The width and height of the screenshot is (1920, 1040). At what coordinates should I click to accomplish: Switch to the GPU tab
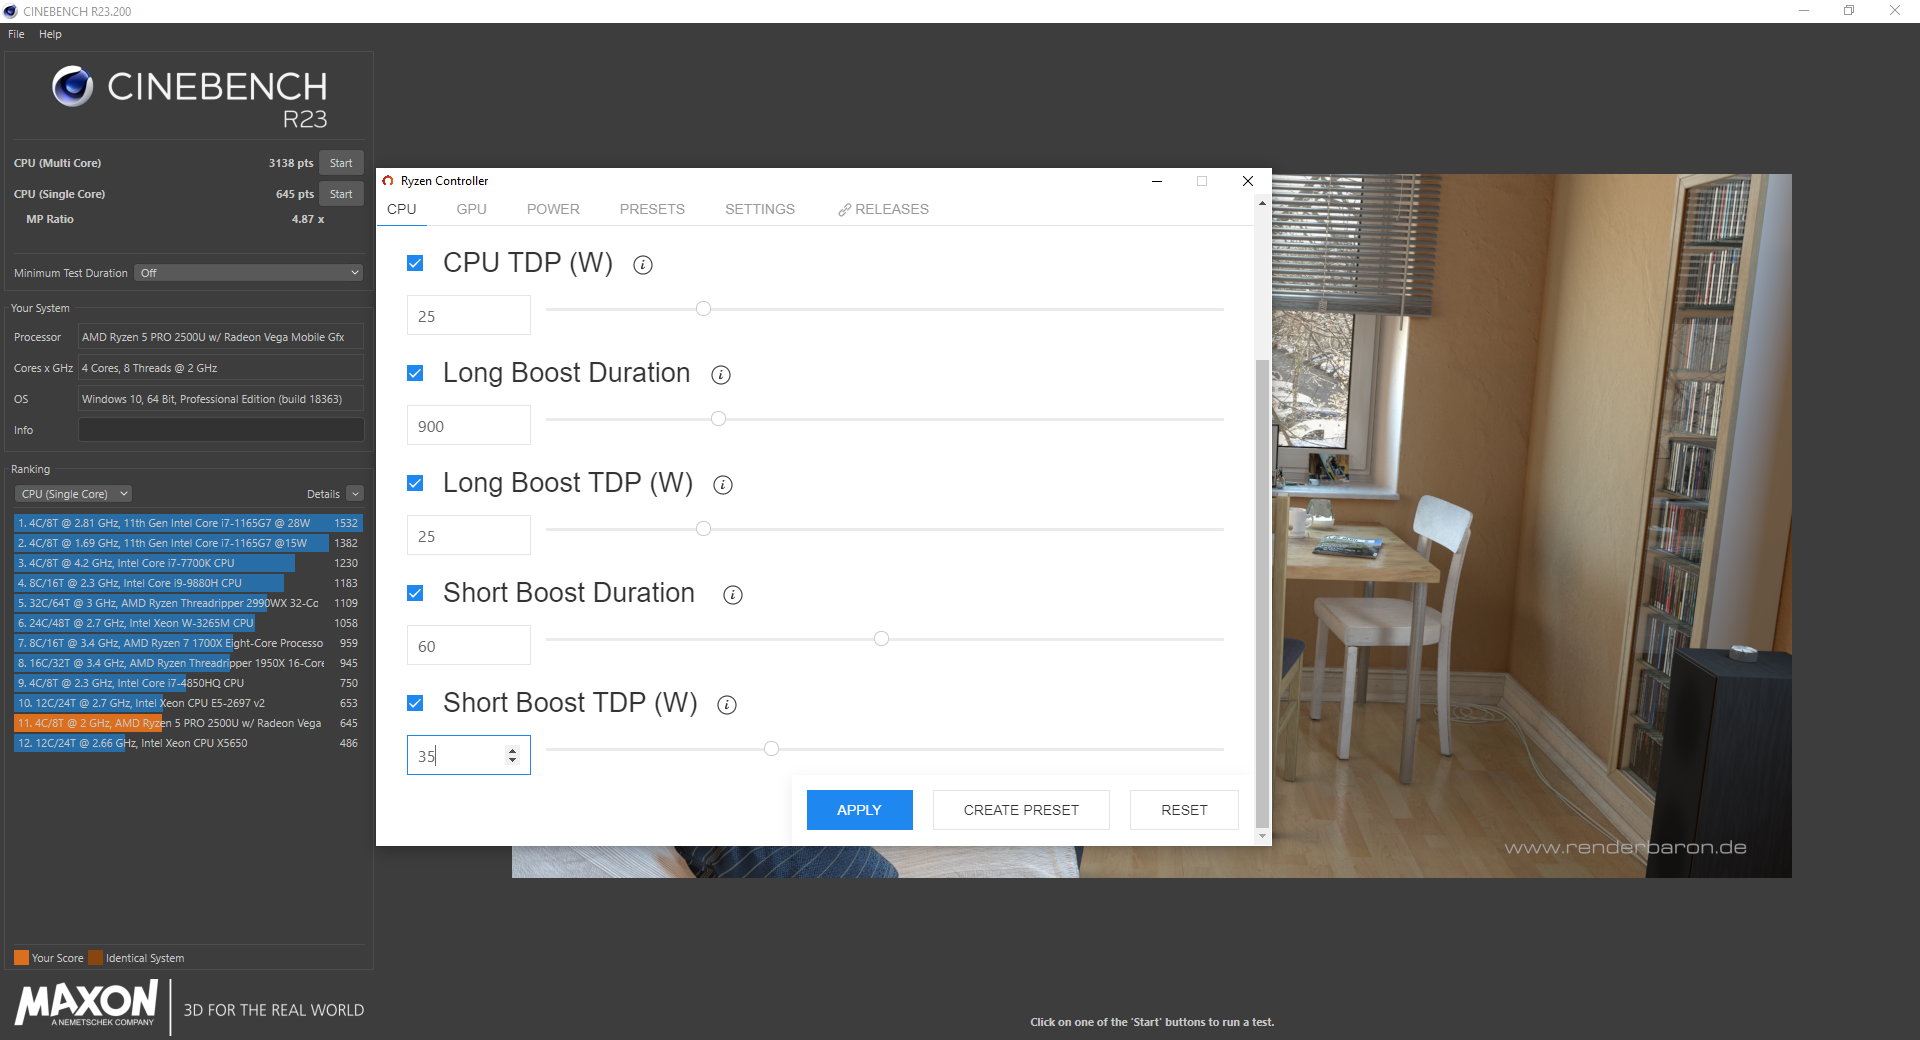pos(471,209)
